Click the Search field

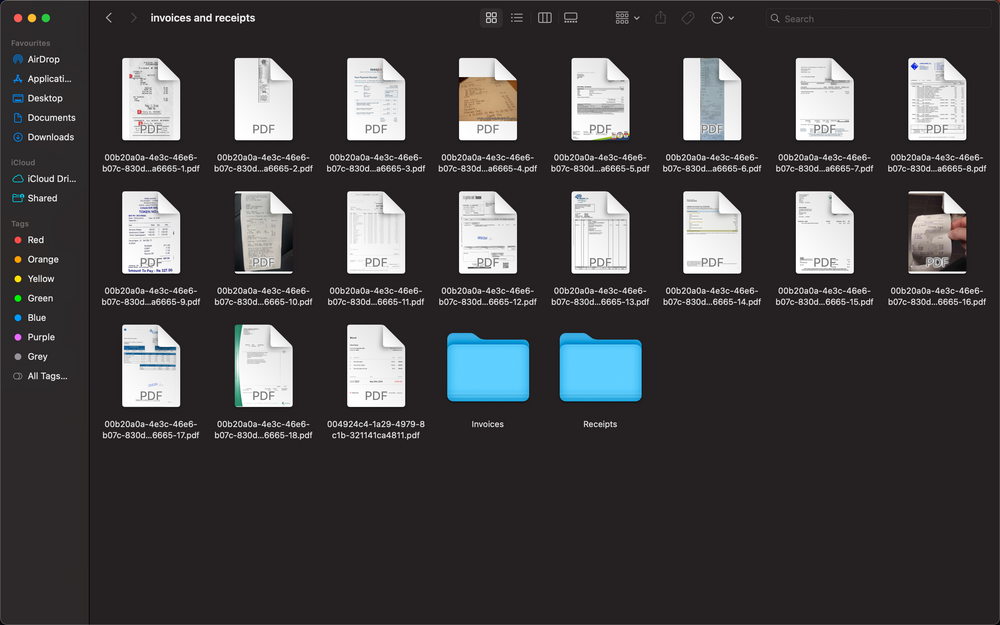880,18
